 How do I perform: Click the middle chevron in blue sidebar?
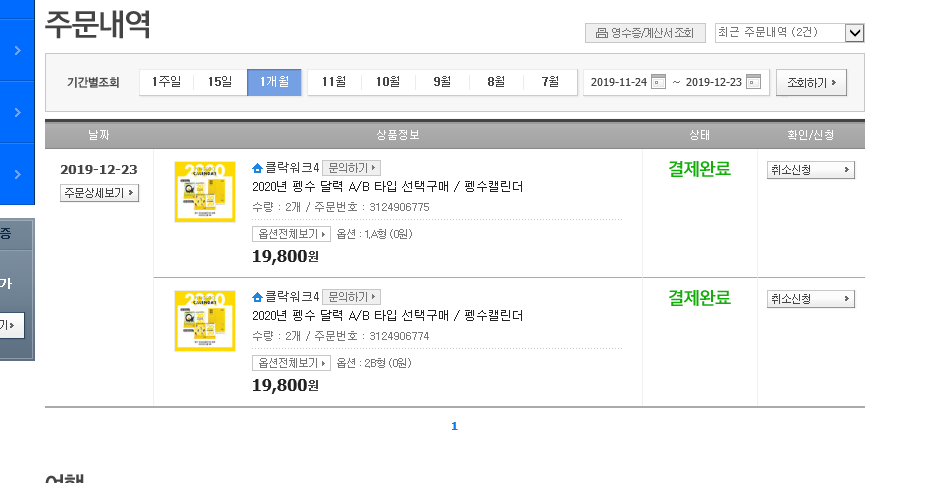coord(18,112)
